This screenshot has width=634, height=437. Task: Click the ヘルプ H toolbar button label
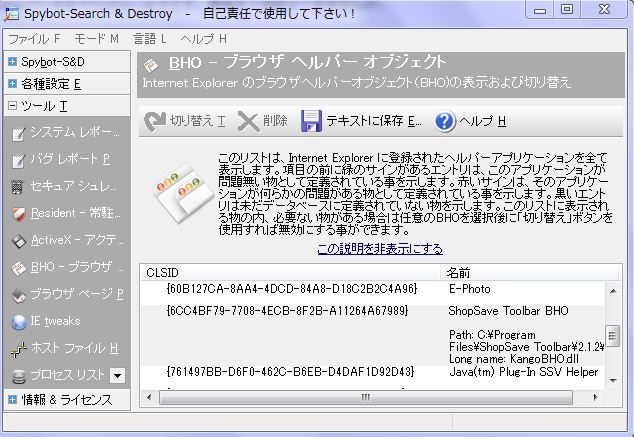(x=483, y=121)
